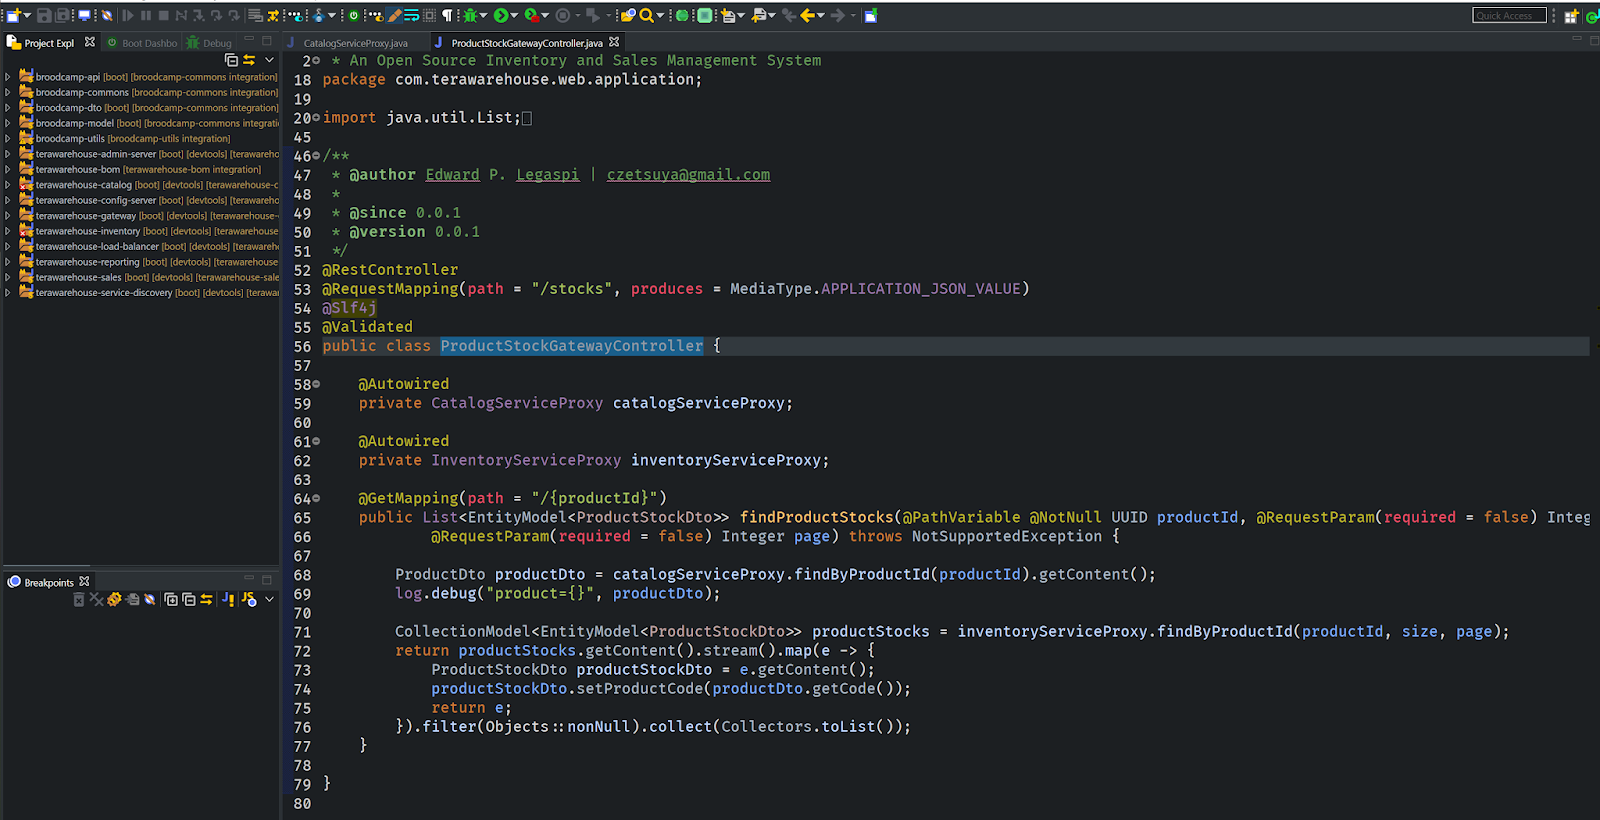Viewport: 1600px width, 820px height.
Task: Add Java Exception Breakpoint icon
Action: (x=228, y=599)
